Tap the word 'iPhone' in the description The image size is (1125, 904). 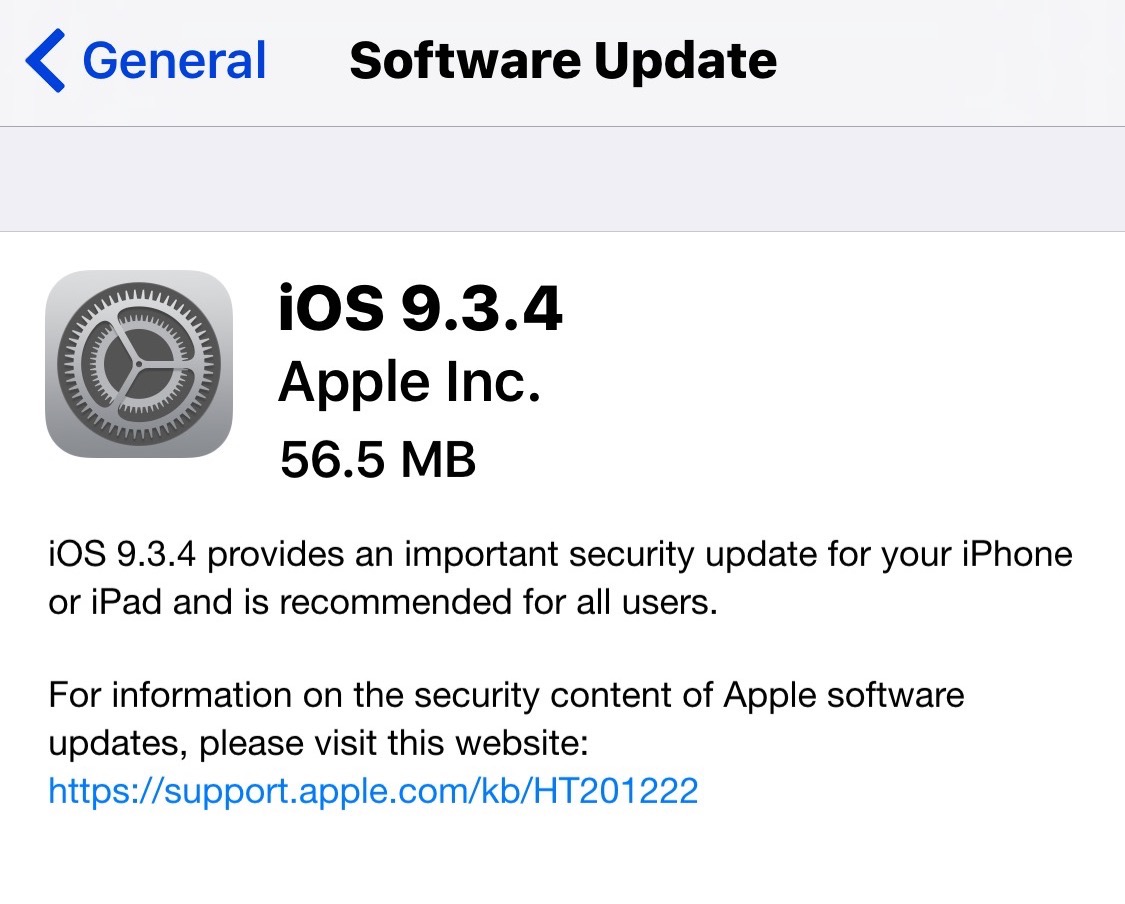pos(1015,554)
